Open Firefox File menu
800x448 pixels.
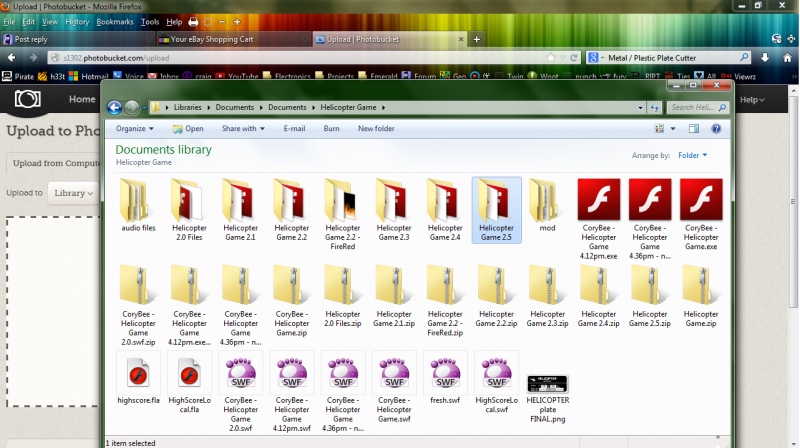(9, 22)
